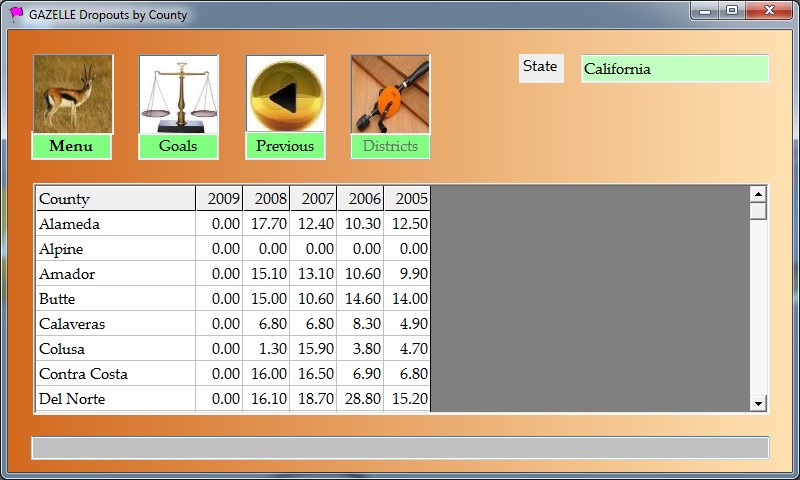Click Del Norte's 2005 value 15.20
The width and height of the screenshot is (800, 480).
click(x=407, y=398)
